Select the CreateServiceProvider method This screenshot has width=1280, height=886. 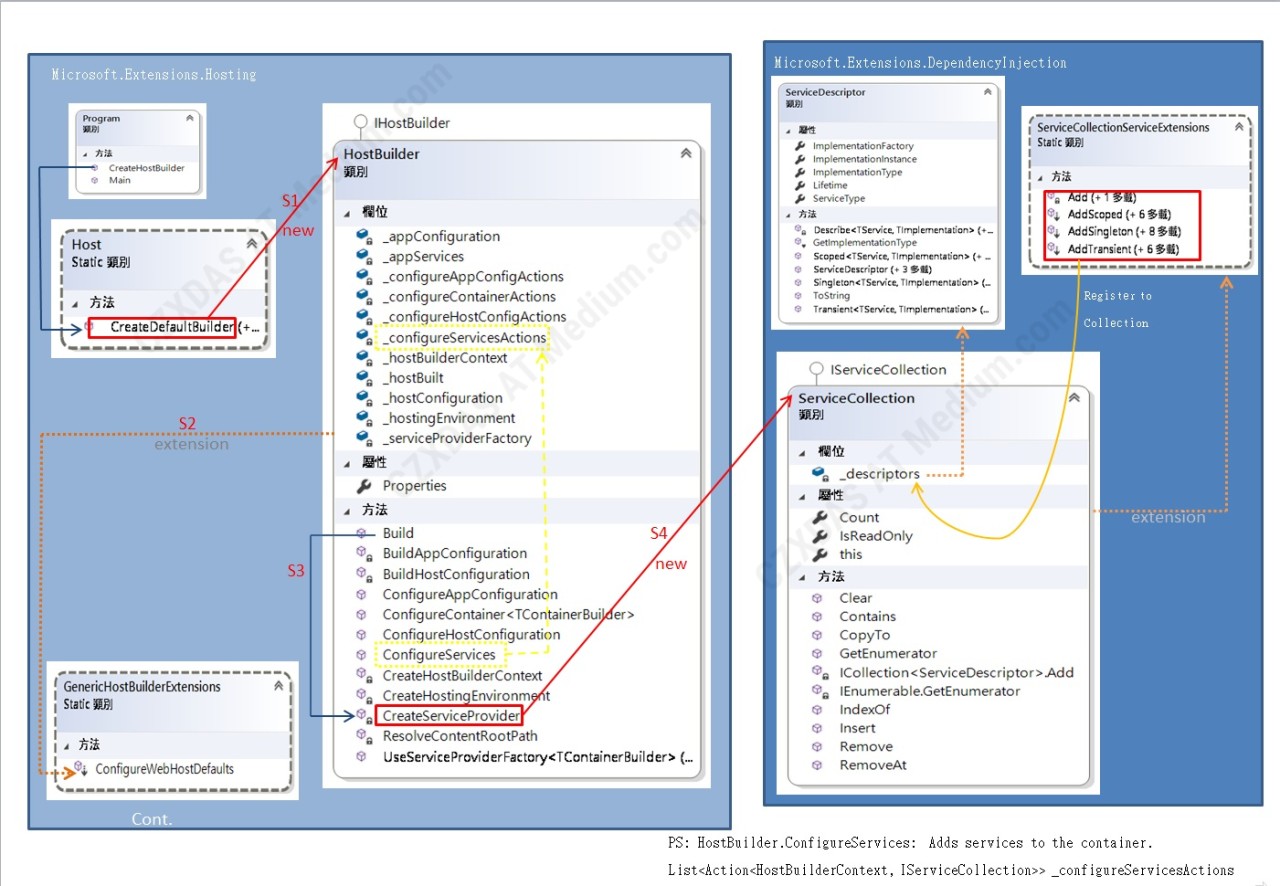tap(451, 716)
